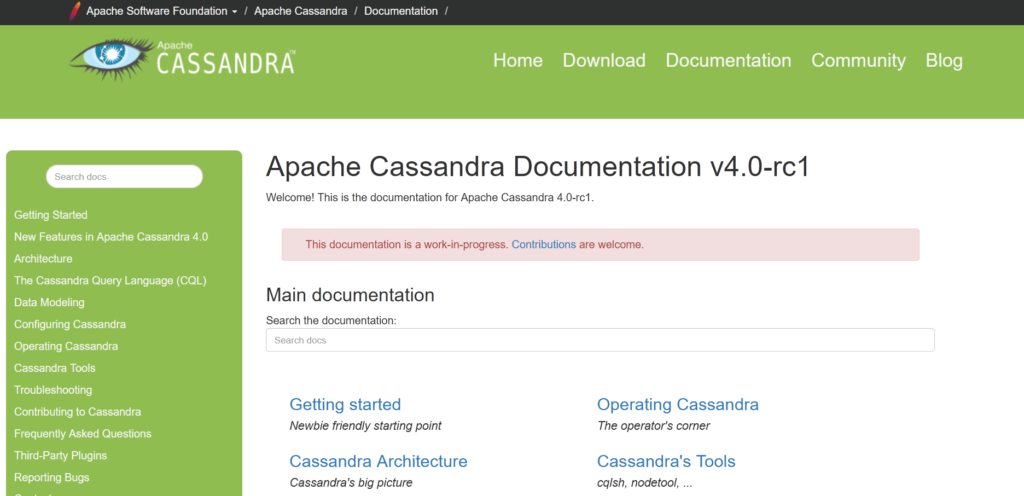Open the Cassandra's Tools main link
This screenshot has height=496, width=1024.
pos(666,461)
